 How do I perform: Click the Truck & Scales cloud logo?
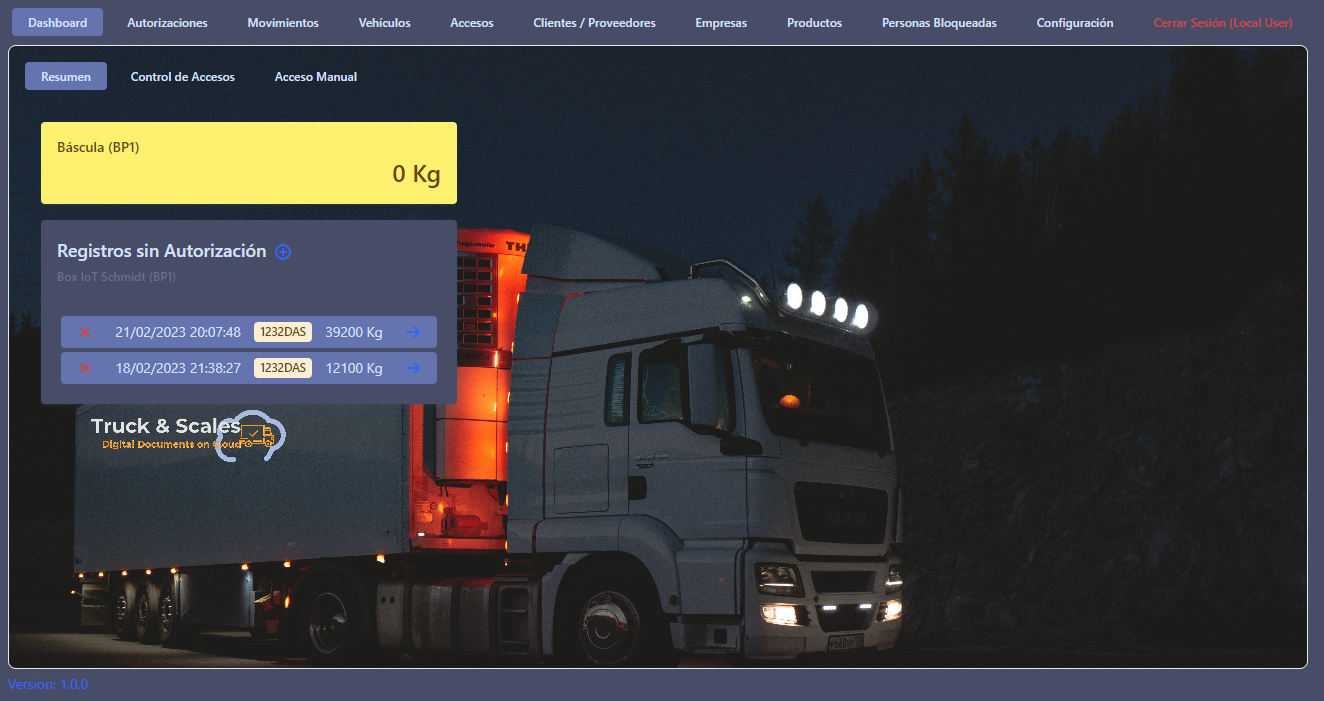tap(189, 435)
